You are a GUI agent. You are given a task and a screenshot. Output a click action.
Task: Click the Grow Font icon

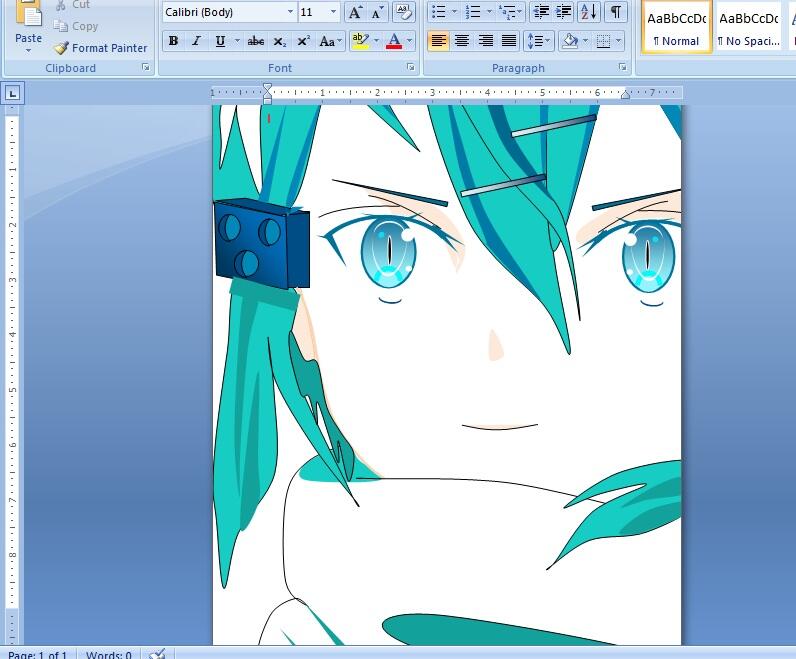pyautogui.click(x=355, y=12)
